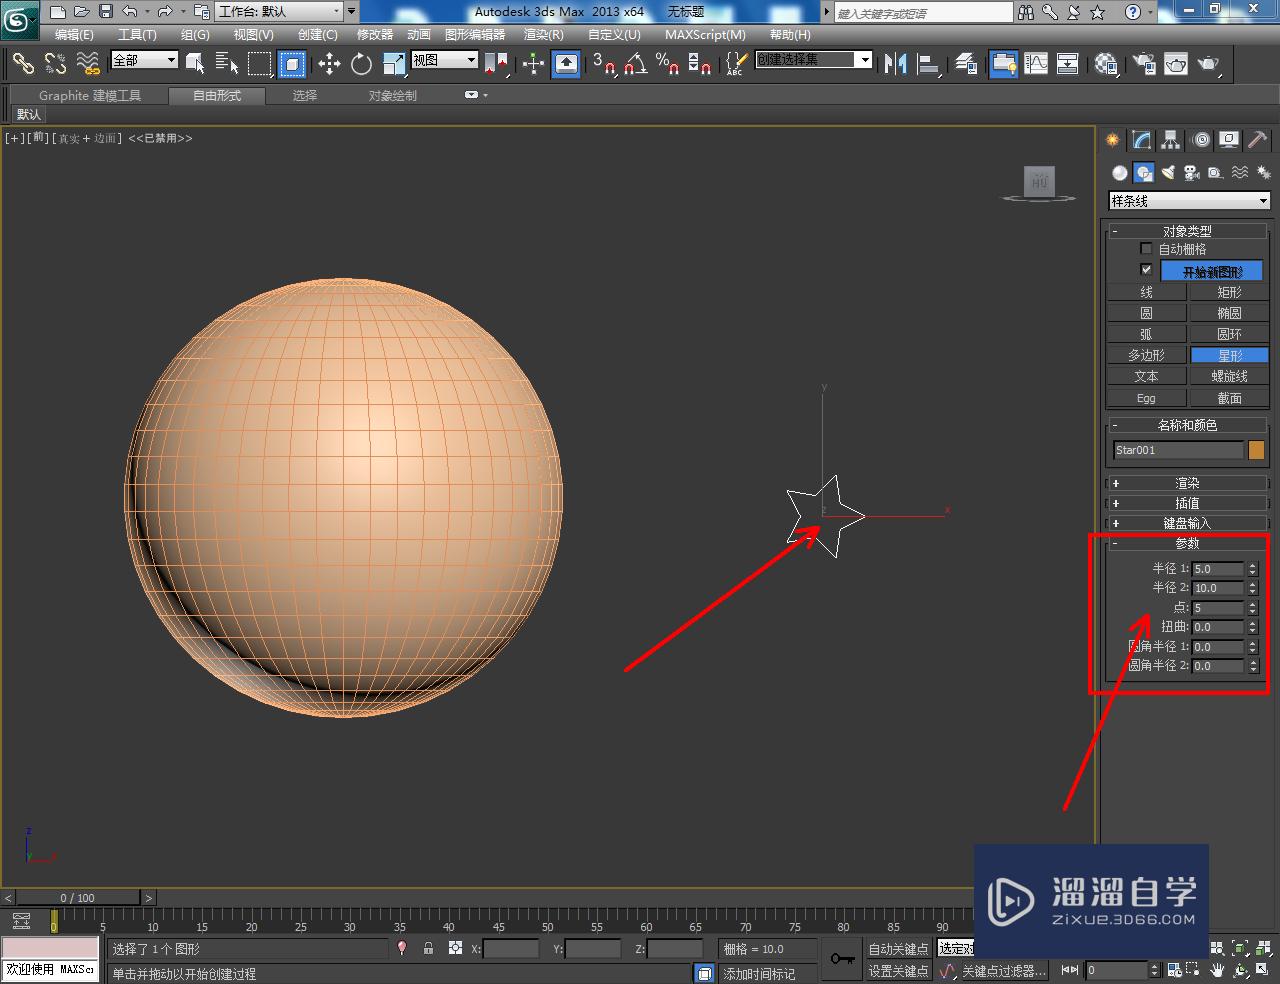Select the Geometry category sphere icon
Viewport: 1280px width, 984px height.
(x=1120, y=173)
